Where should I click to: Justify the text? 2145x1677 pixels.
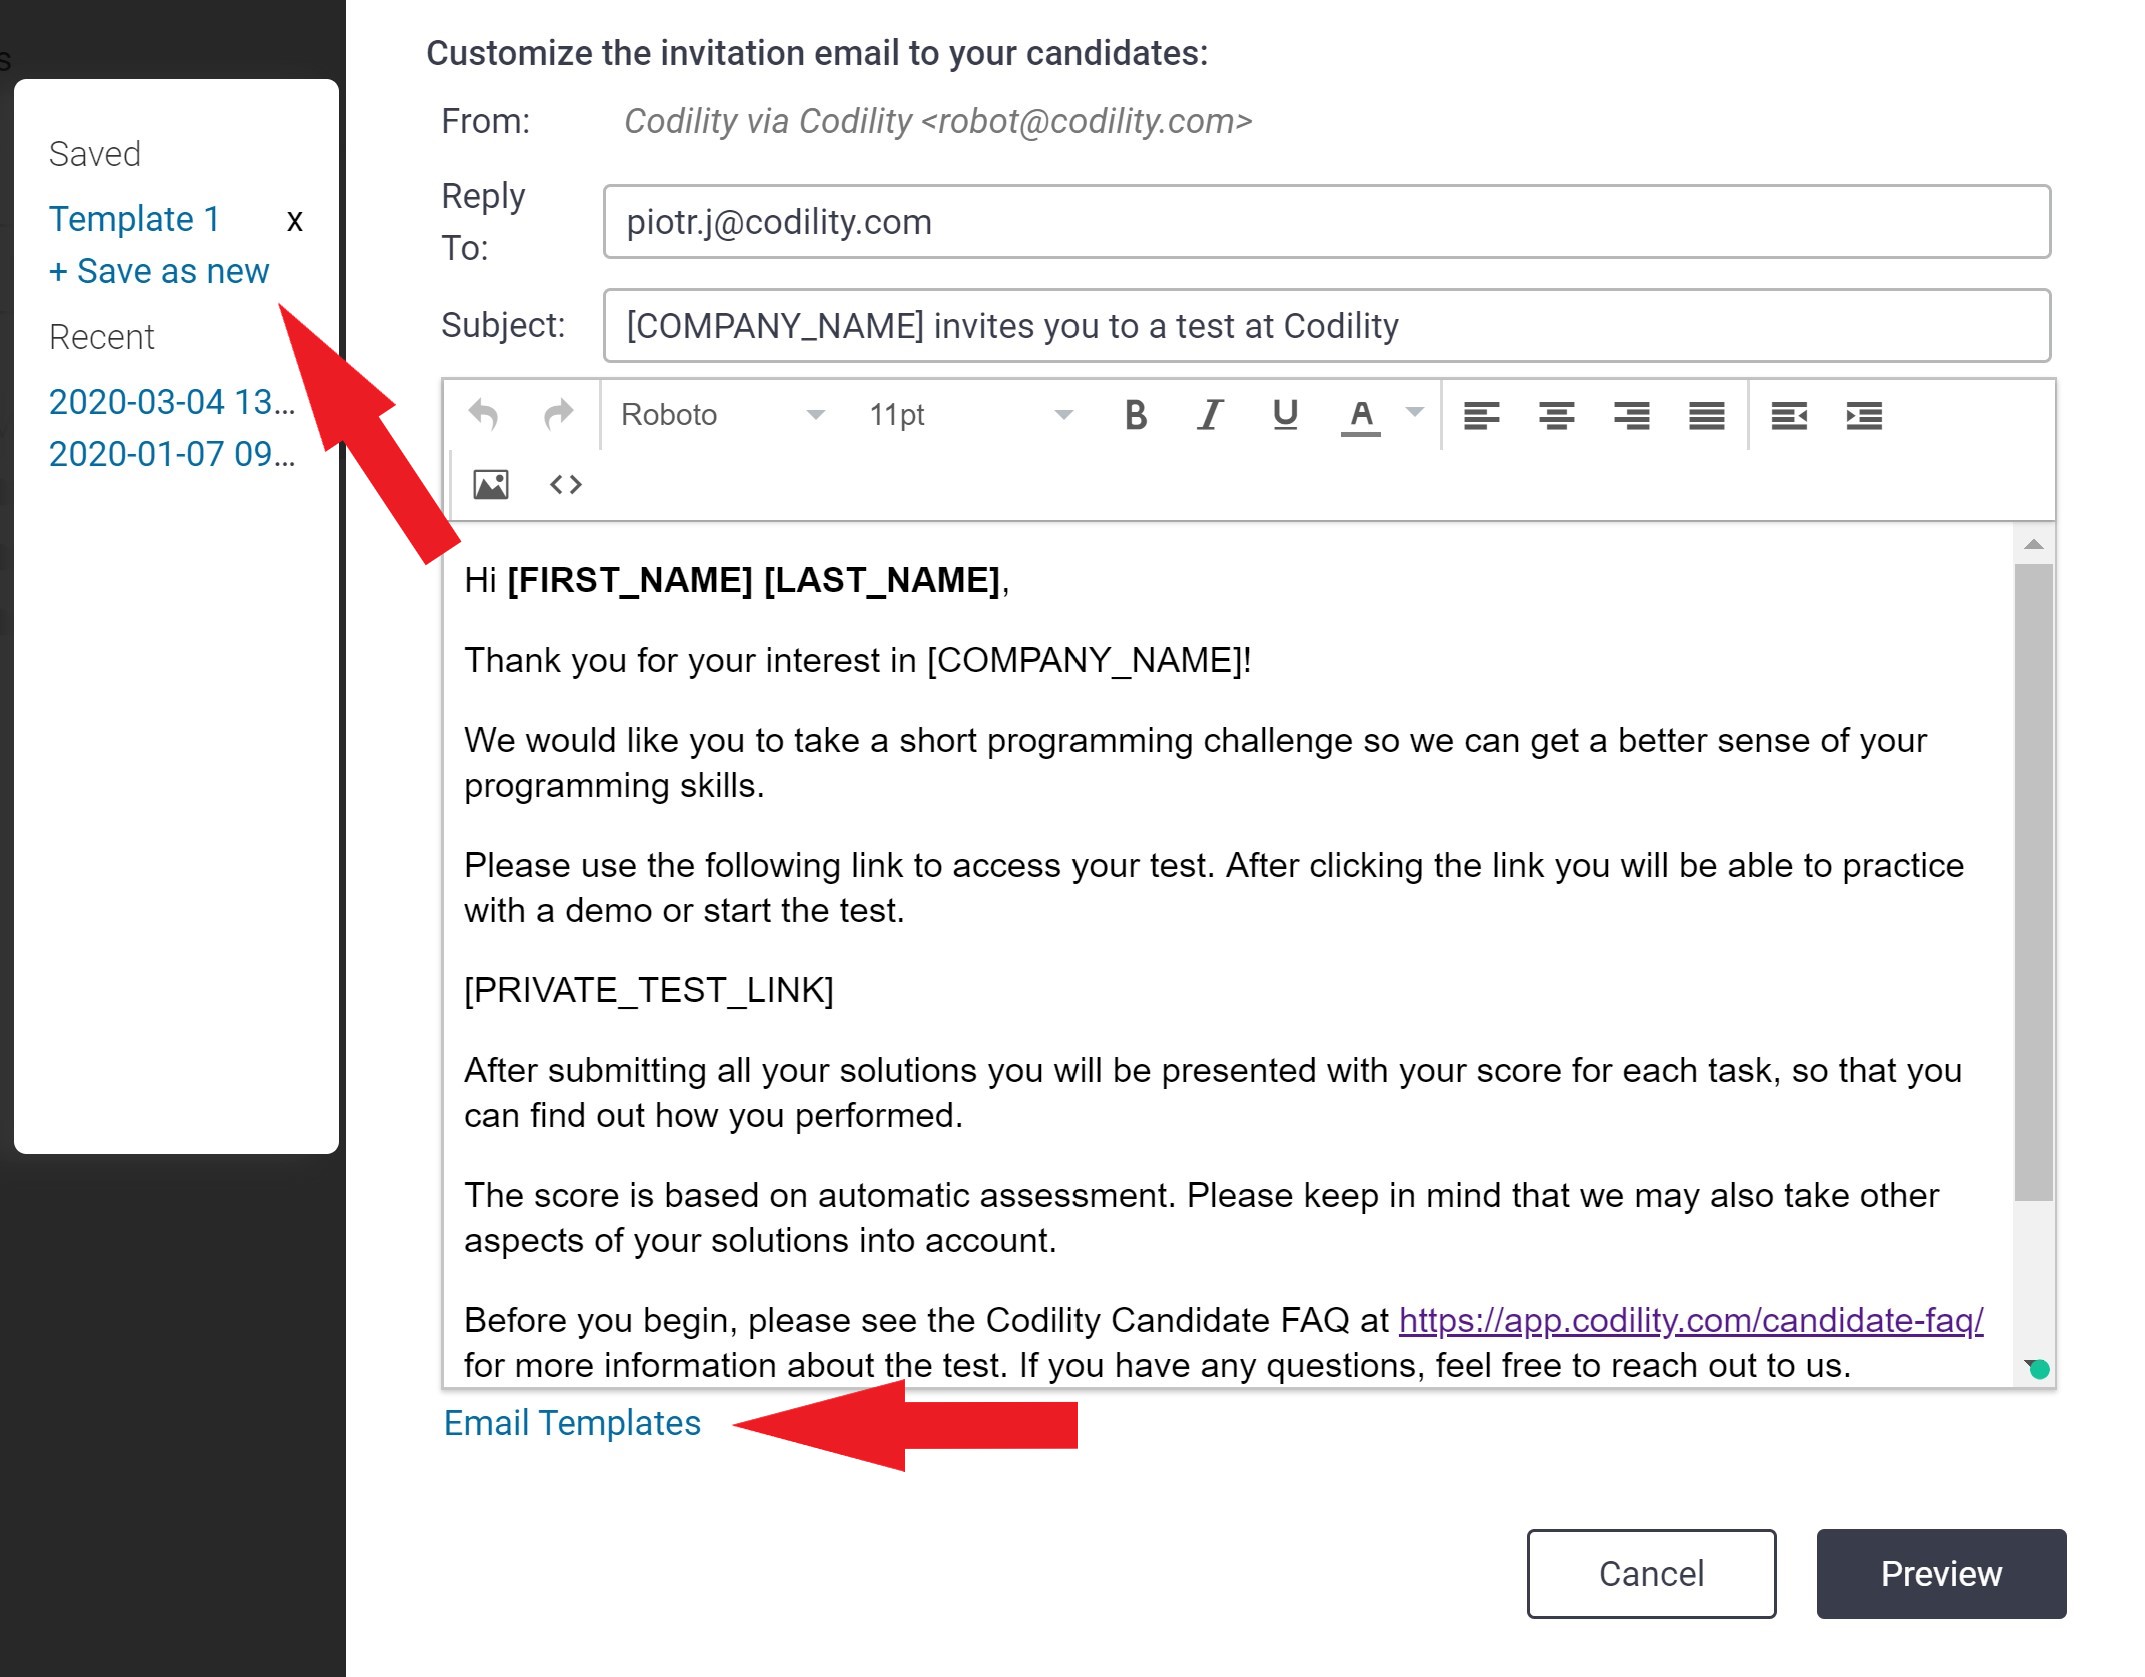click(x=1706, y=415)
